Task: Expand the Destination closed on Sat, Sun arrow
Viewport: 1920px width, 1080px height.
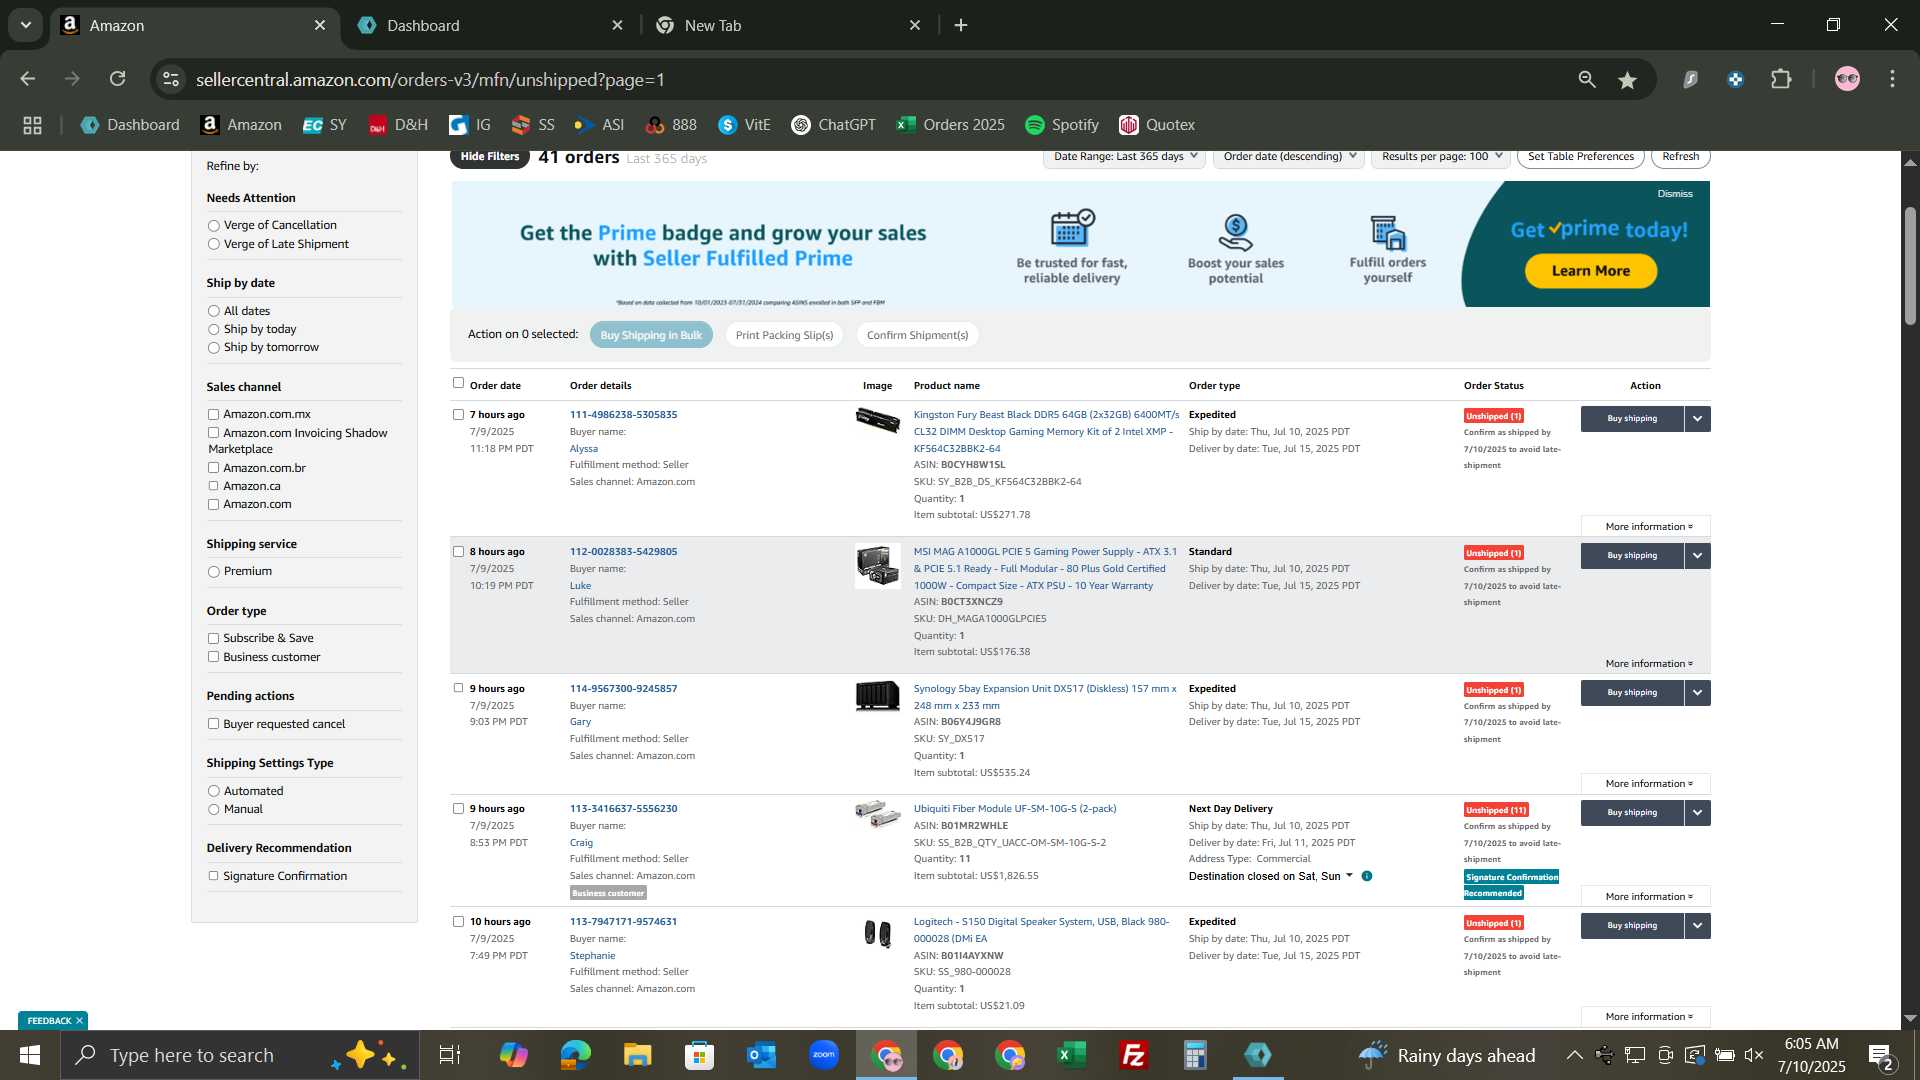Action: point(1349,876)
